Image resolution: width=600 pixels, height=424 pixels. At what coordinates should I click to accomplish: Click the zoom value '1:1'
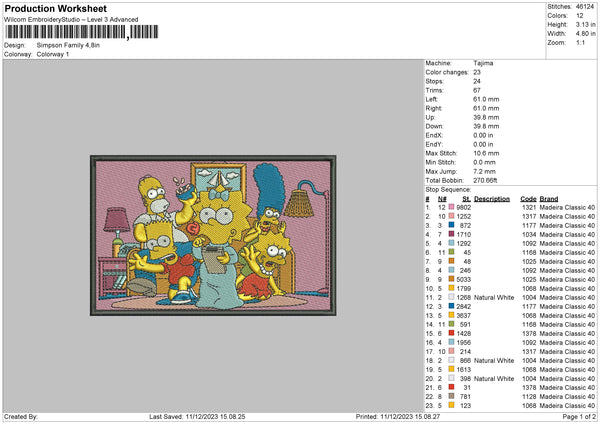(580, 42)
